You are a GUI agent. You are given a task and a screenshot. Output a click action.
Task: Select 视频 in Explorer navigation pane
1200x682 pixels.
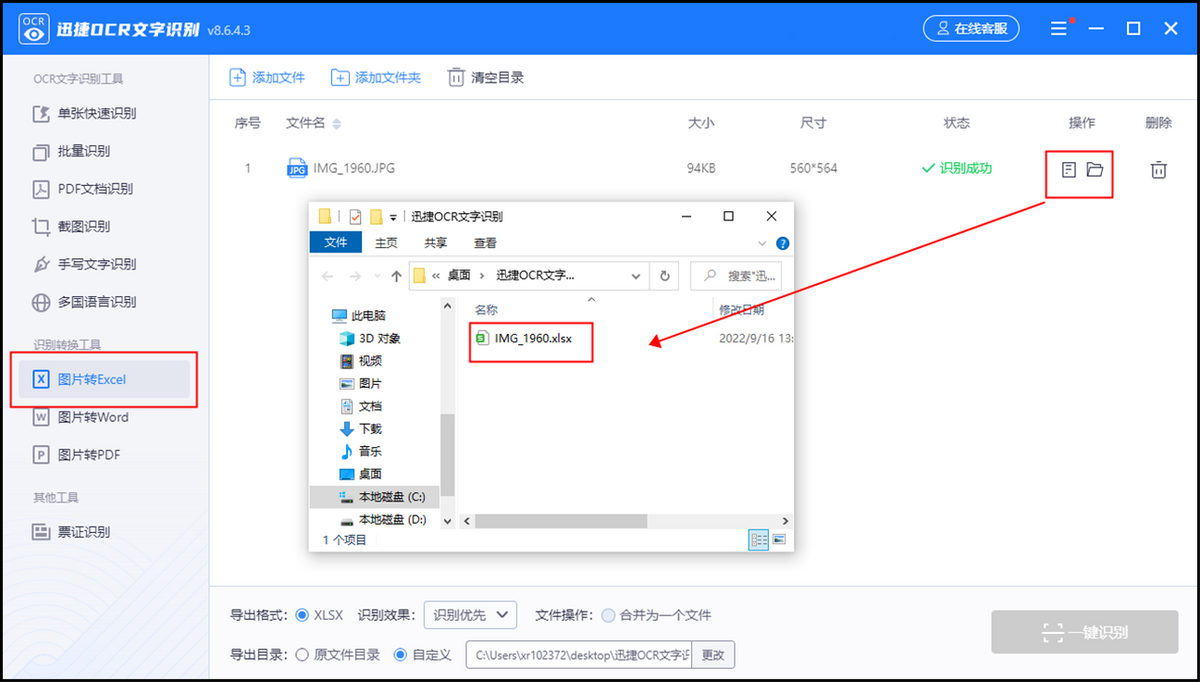(360, 361)
